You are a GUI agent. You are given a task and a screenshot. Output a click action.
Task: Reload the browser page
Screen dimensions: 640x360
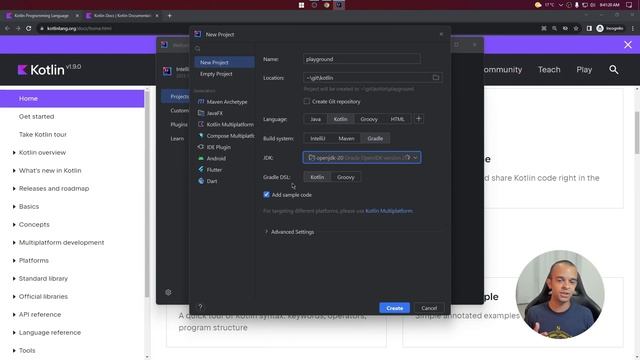[29, 28]
